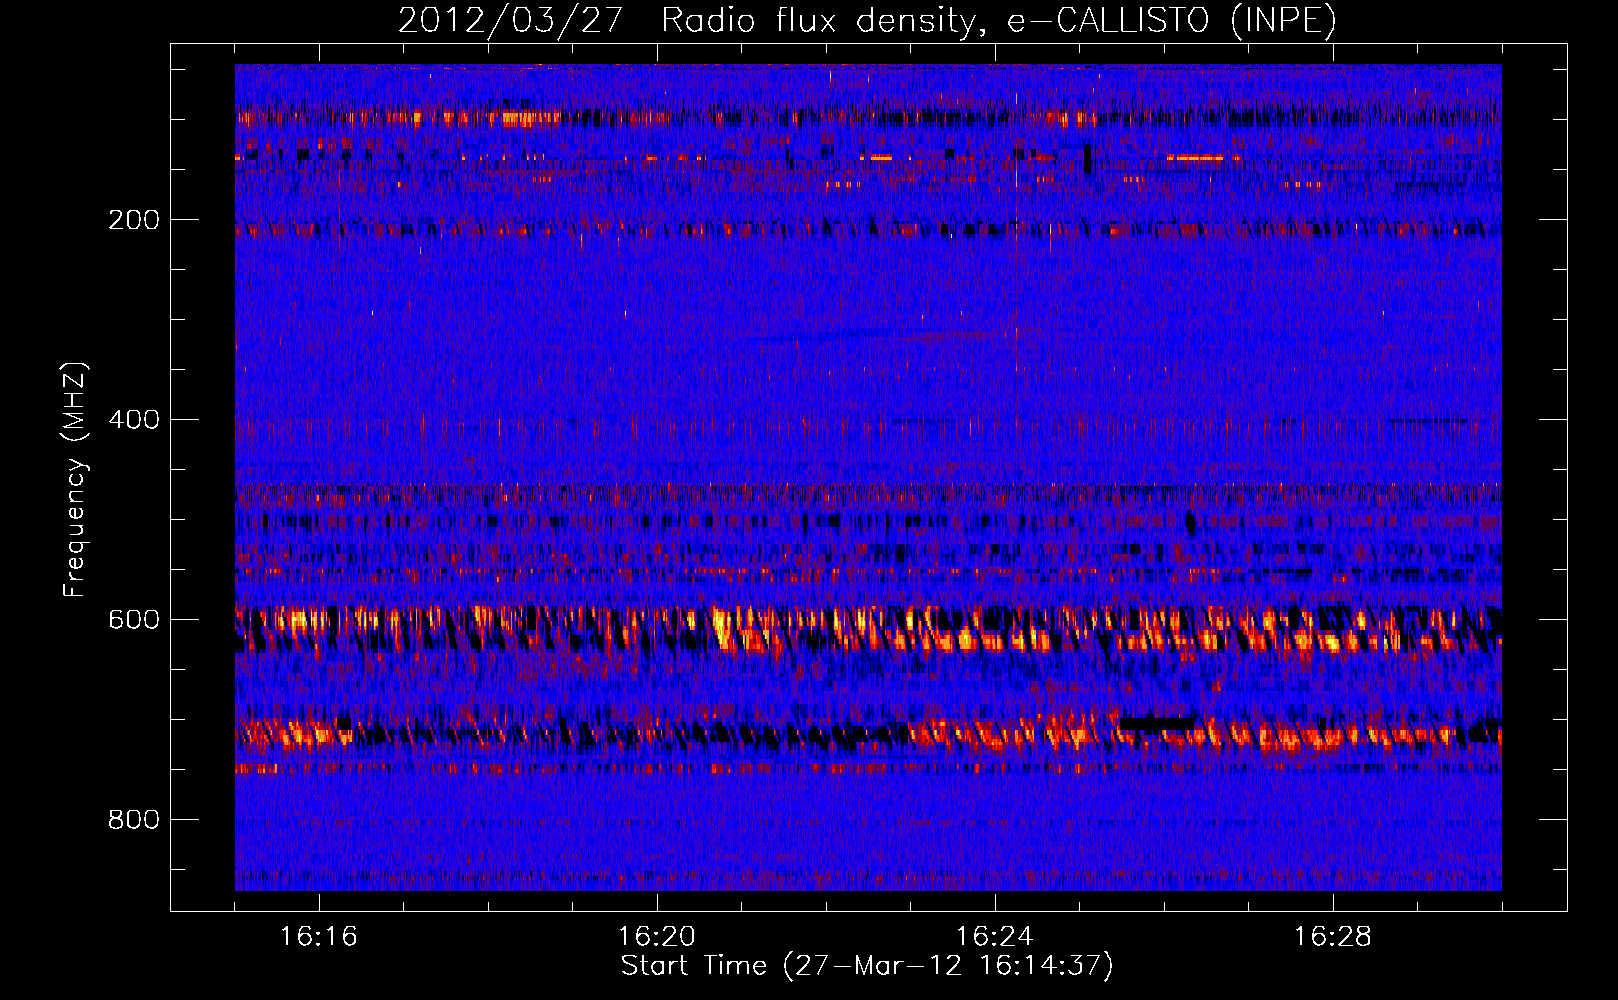Viewport: 1618px width, 1000px height.
Task: Click the 200 frequency tick label
Action: point(134,220)
